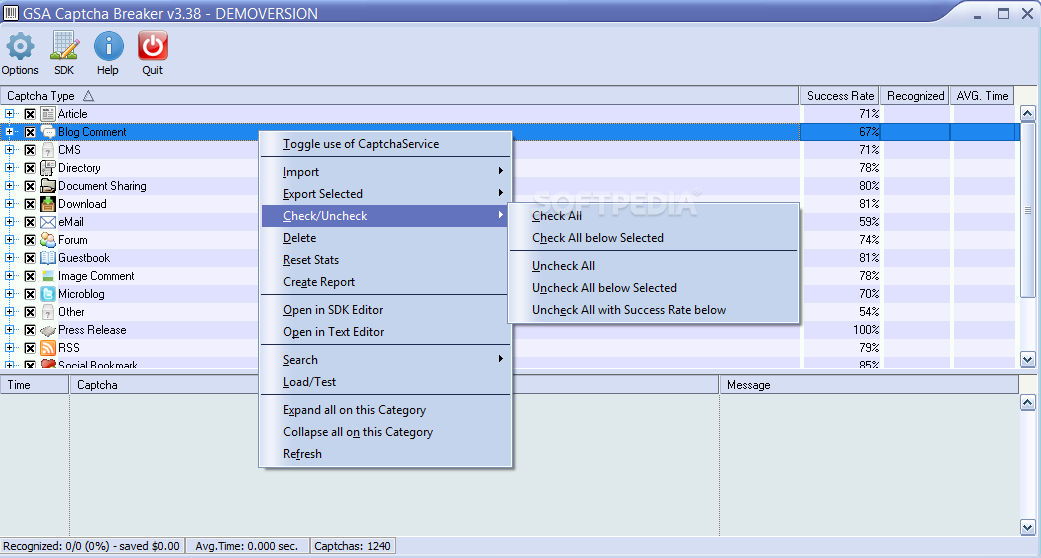Click the log panel scroll up arrow
Viewport: 1041px width, 558px height.
(x=1028, y=403)
